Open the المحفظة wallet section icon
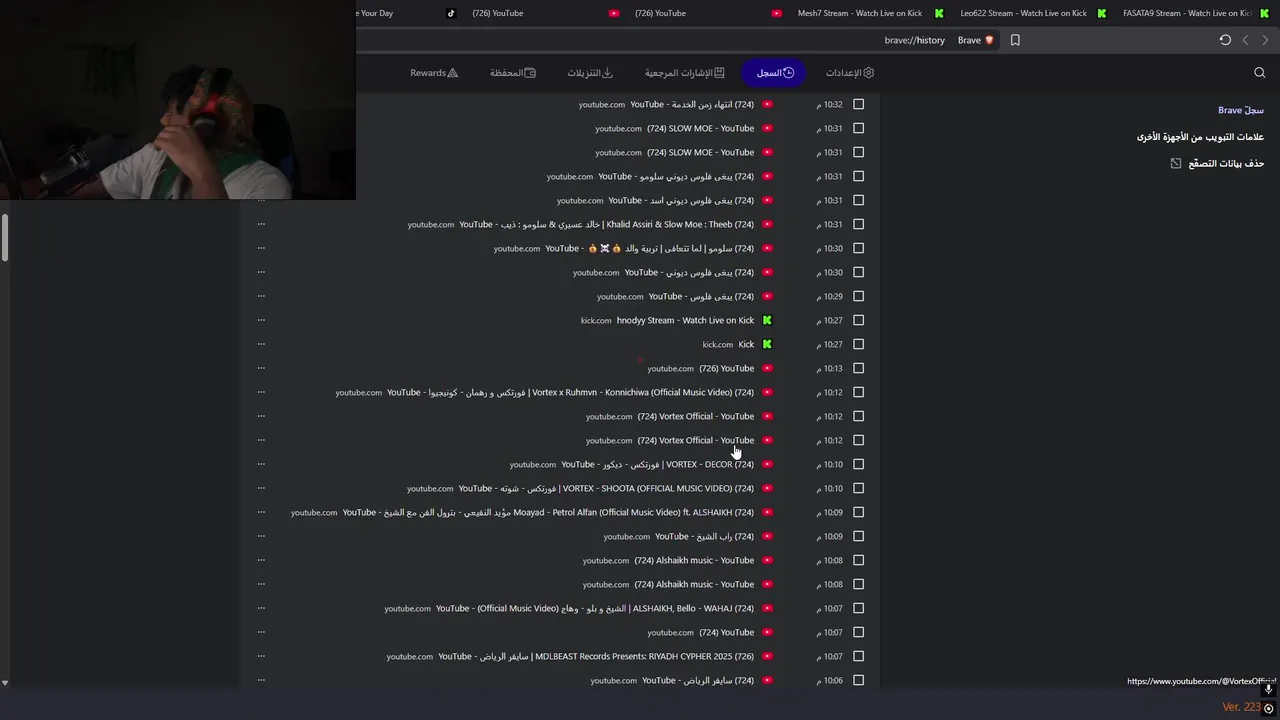Viewport: 1280px width, 720px height. 530,73
